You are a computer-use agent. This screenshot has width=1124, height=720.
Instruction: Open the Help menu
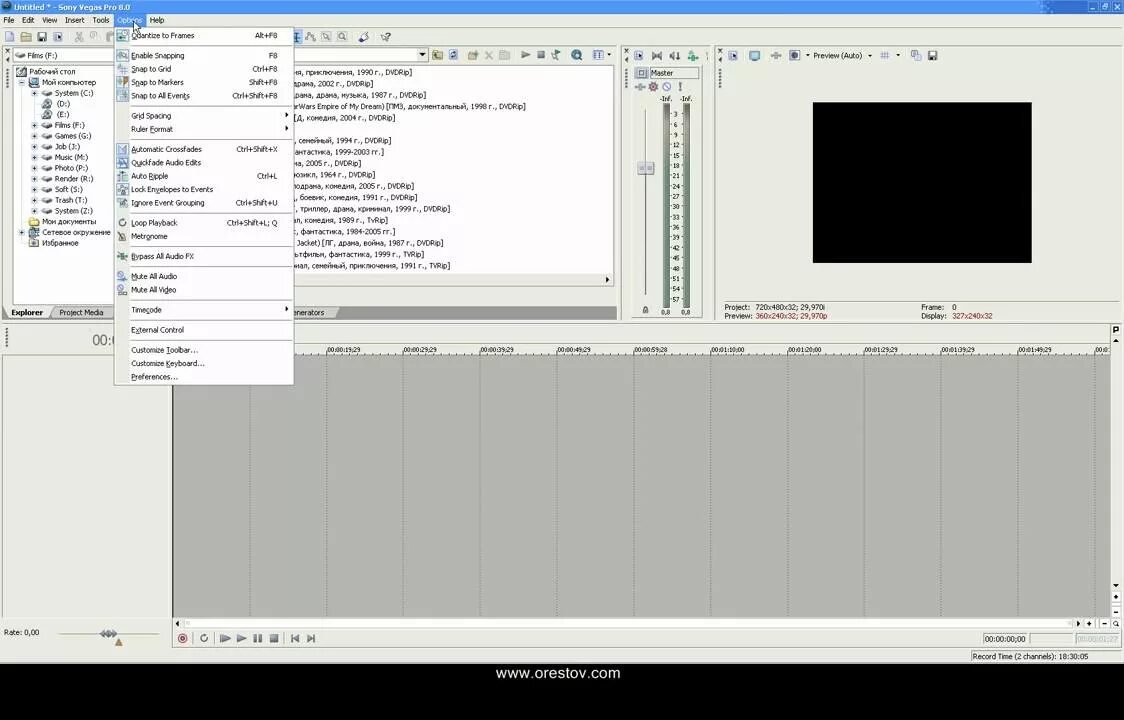(x=157, y=20)
